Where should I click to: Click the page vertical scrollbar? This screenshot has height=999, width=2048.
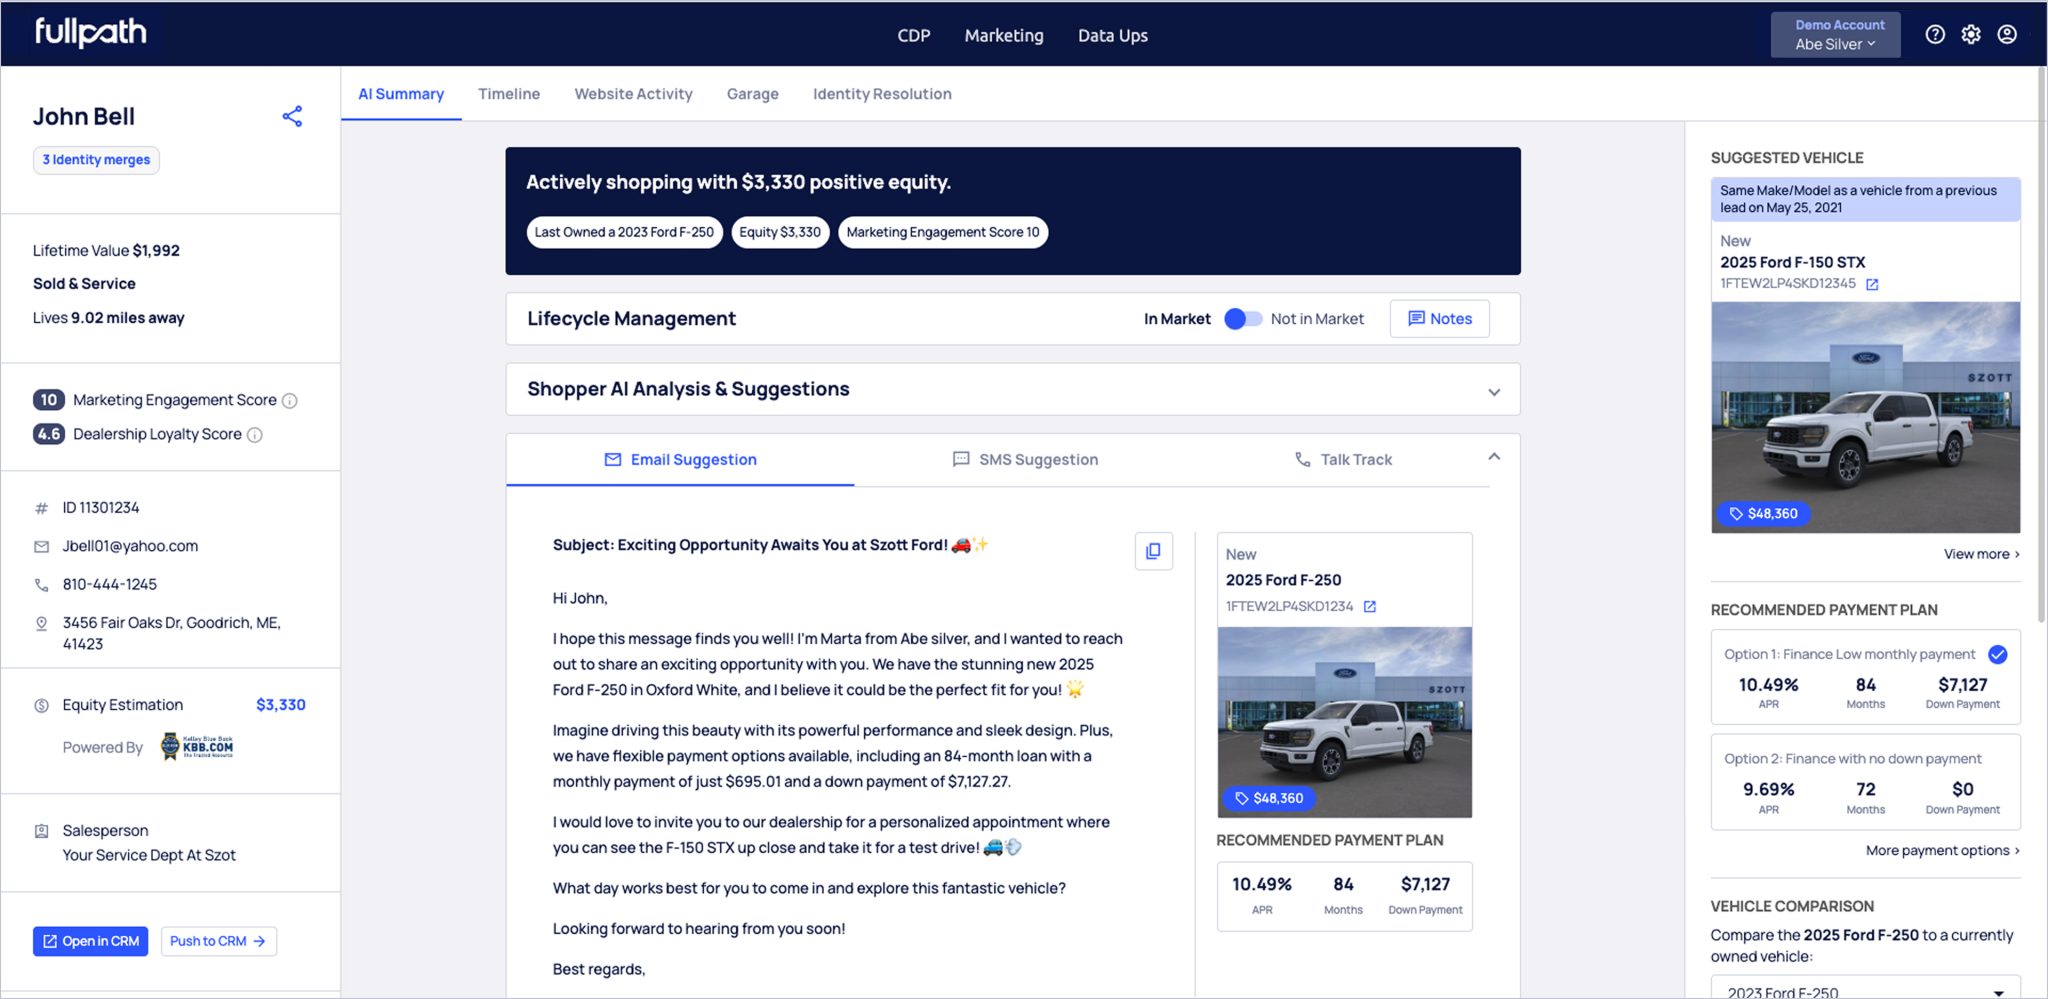(2041, 345)
